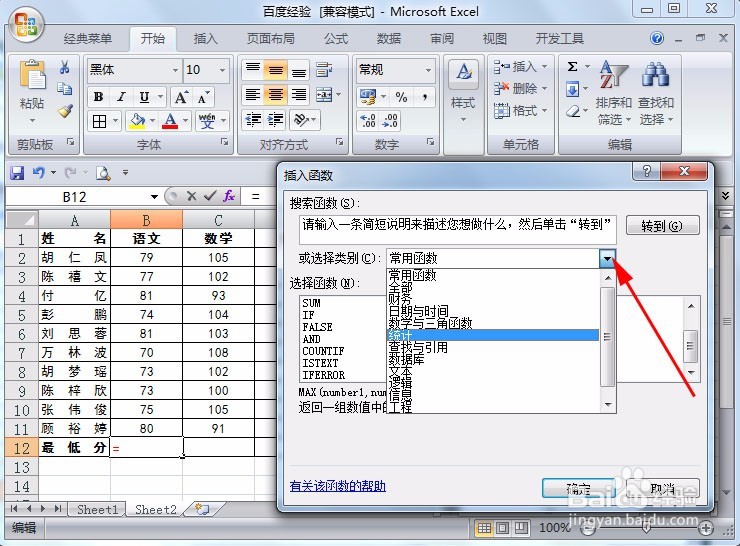
Task: Click the 转到(G) button
Action: 662,226
